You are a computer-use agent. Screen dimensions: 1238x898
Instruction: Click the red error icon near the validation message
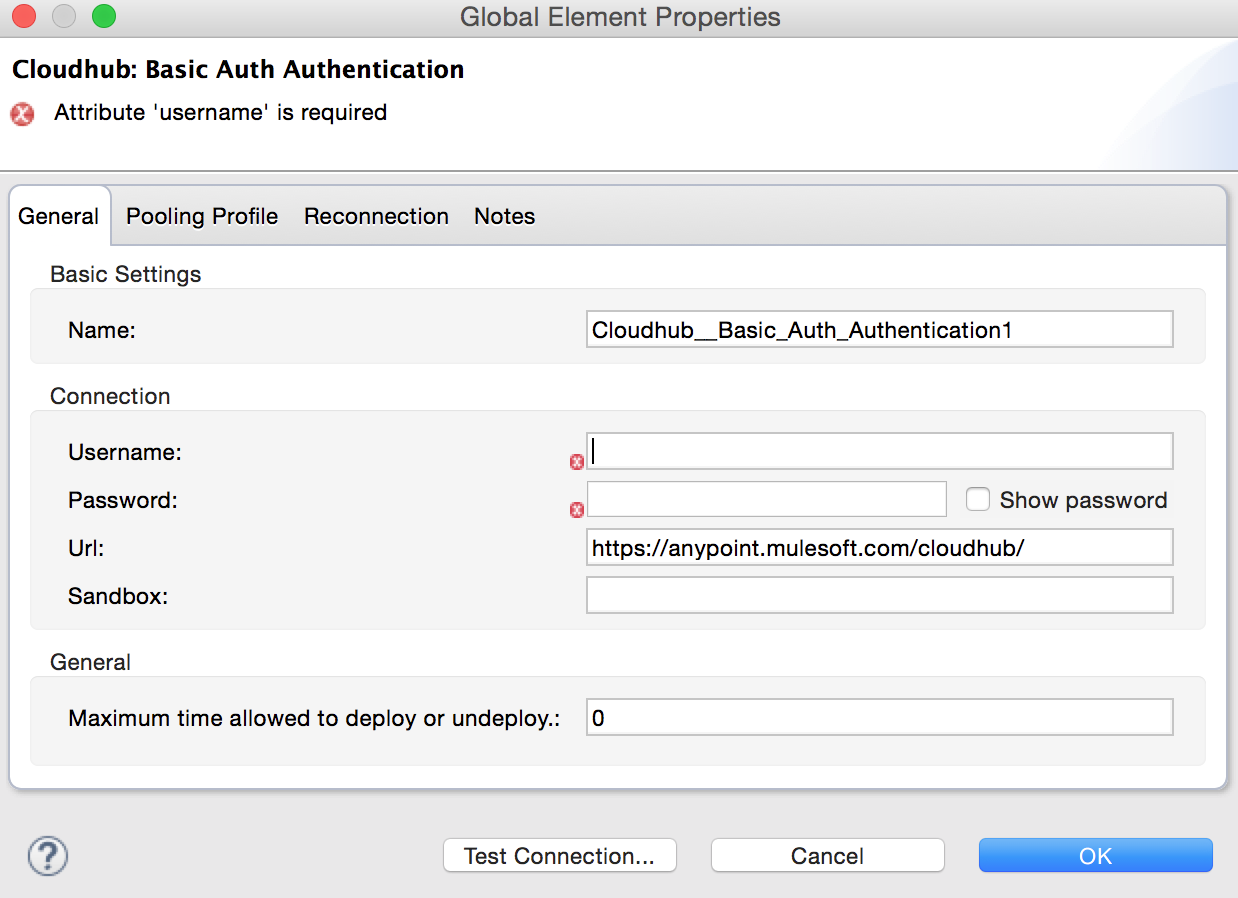(x=21, y=114)
